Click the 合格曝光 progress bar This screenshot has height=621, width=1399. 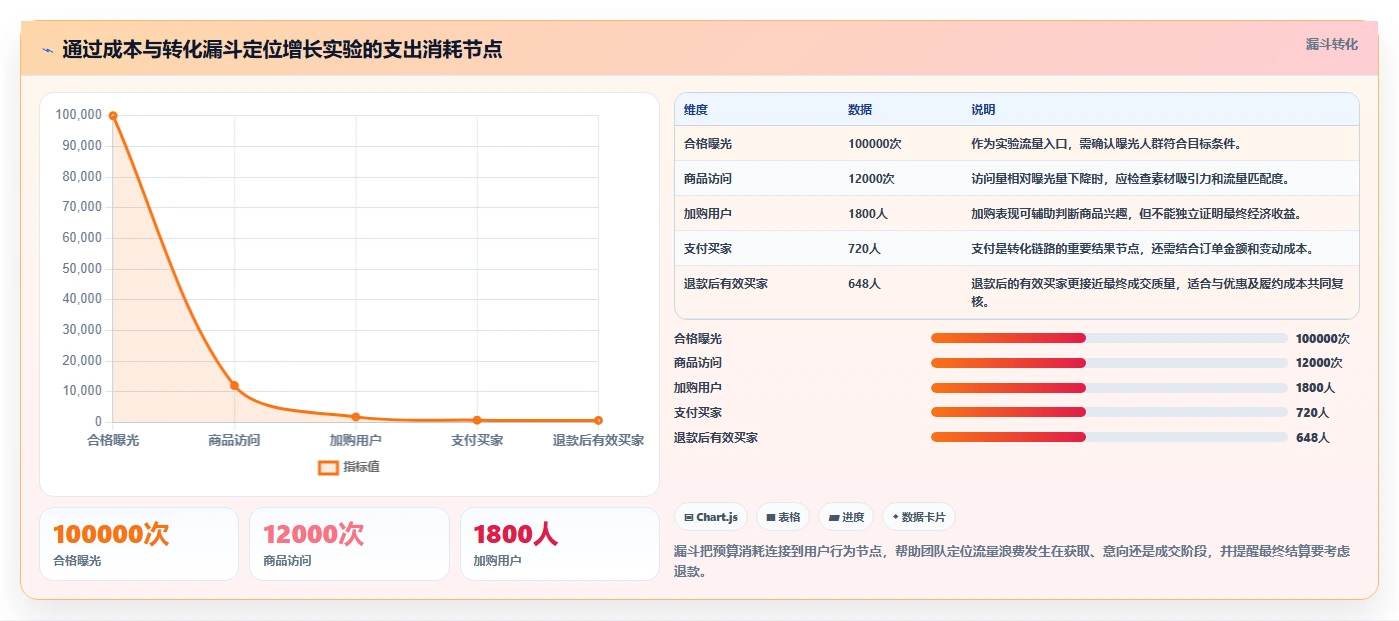click(1109, 338)
